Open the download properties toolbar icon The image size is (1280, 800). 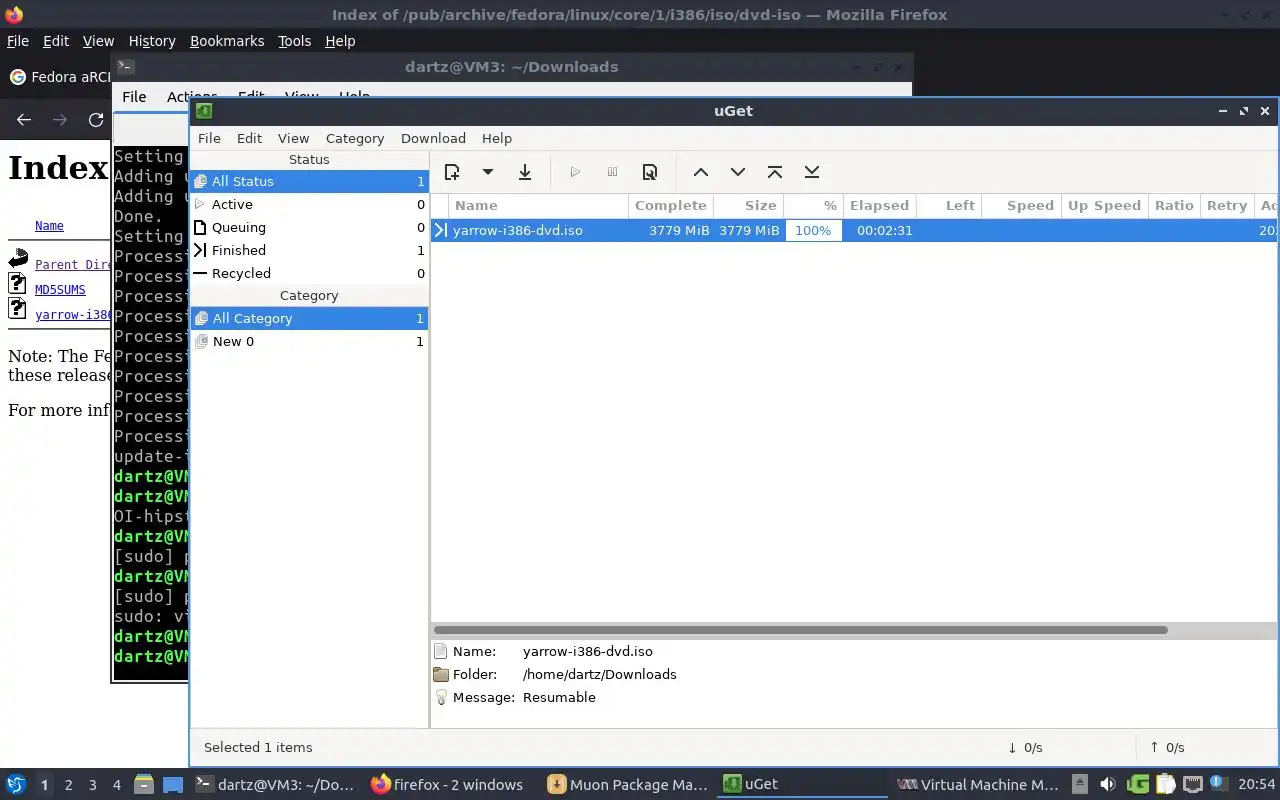[x=650, y=172]
